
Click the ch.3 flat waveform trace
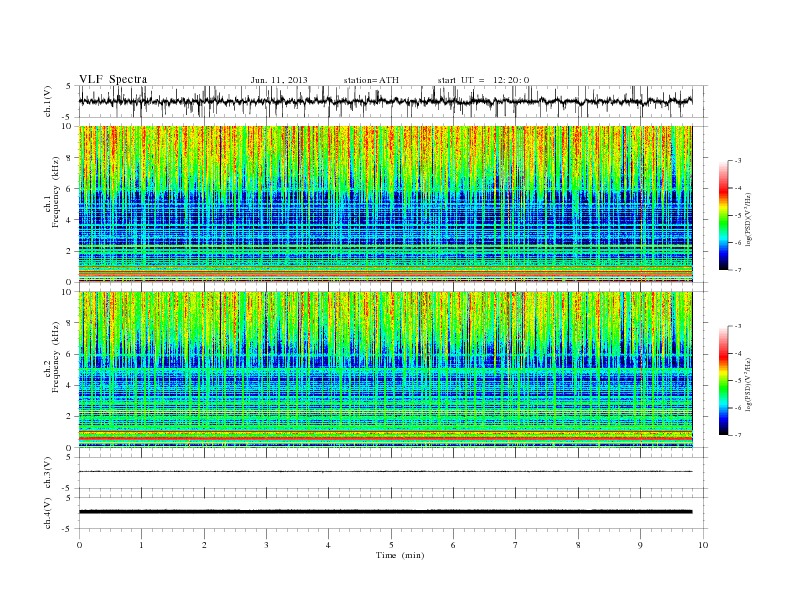pos(385,472)
